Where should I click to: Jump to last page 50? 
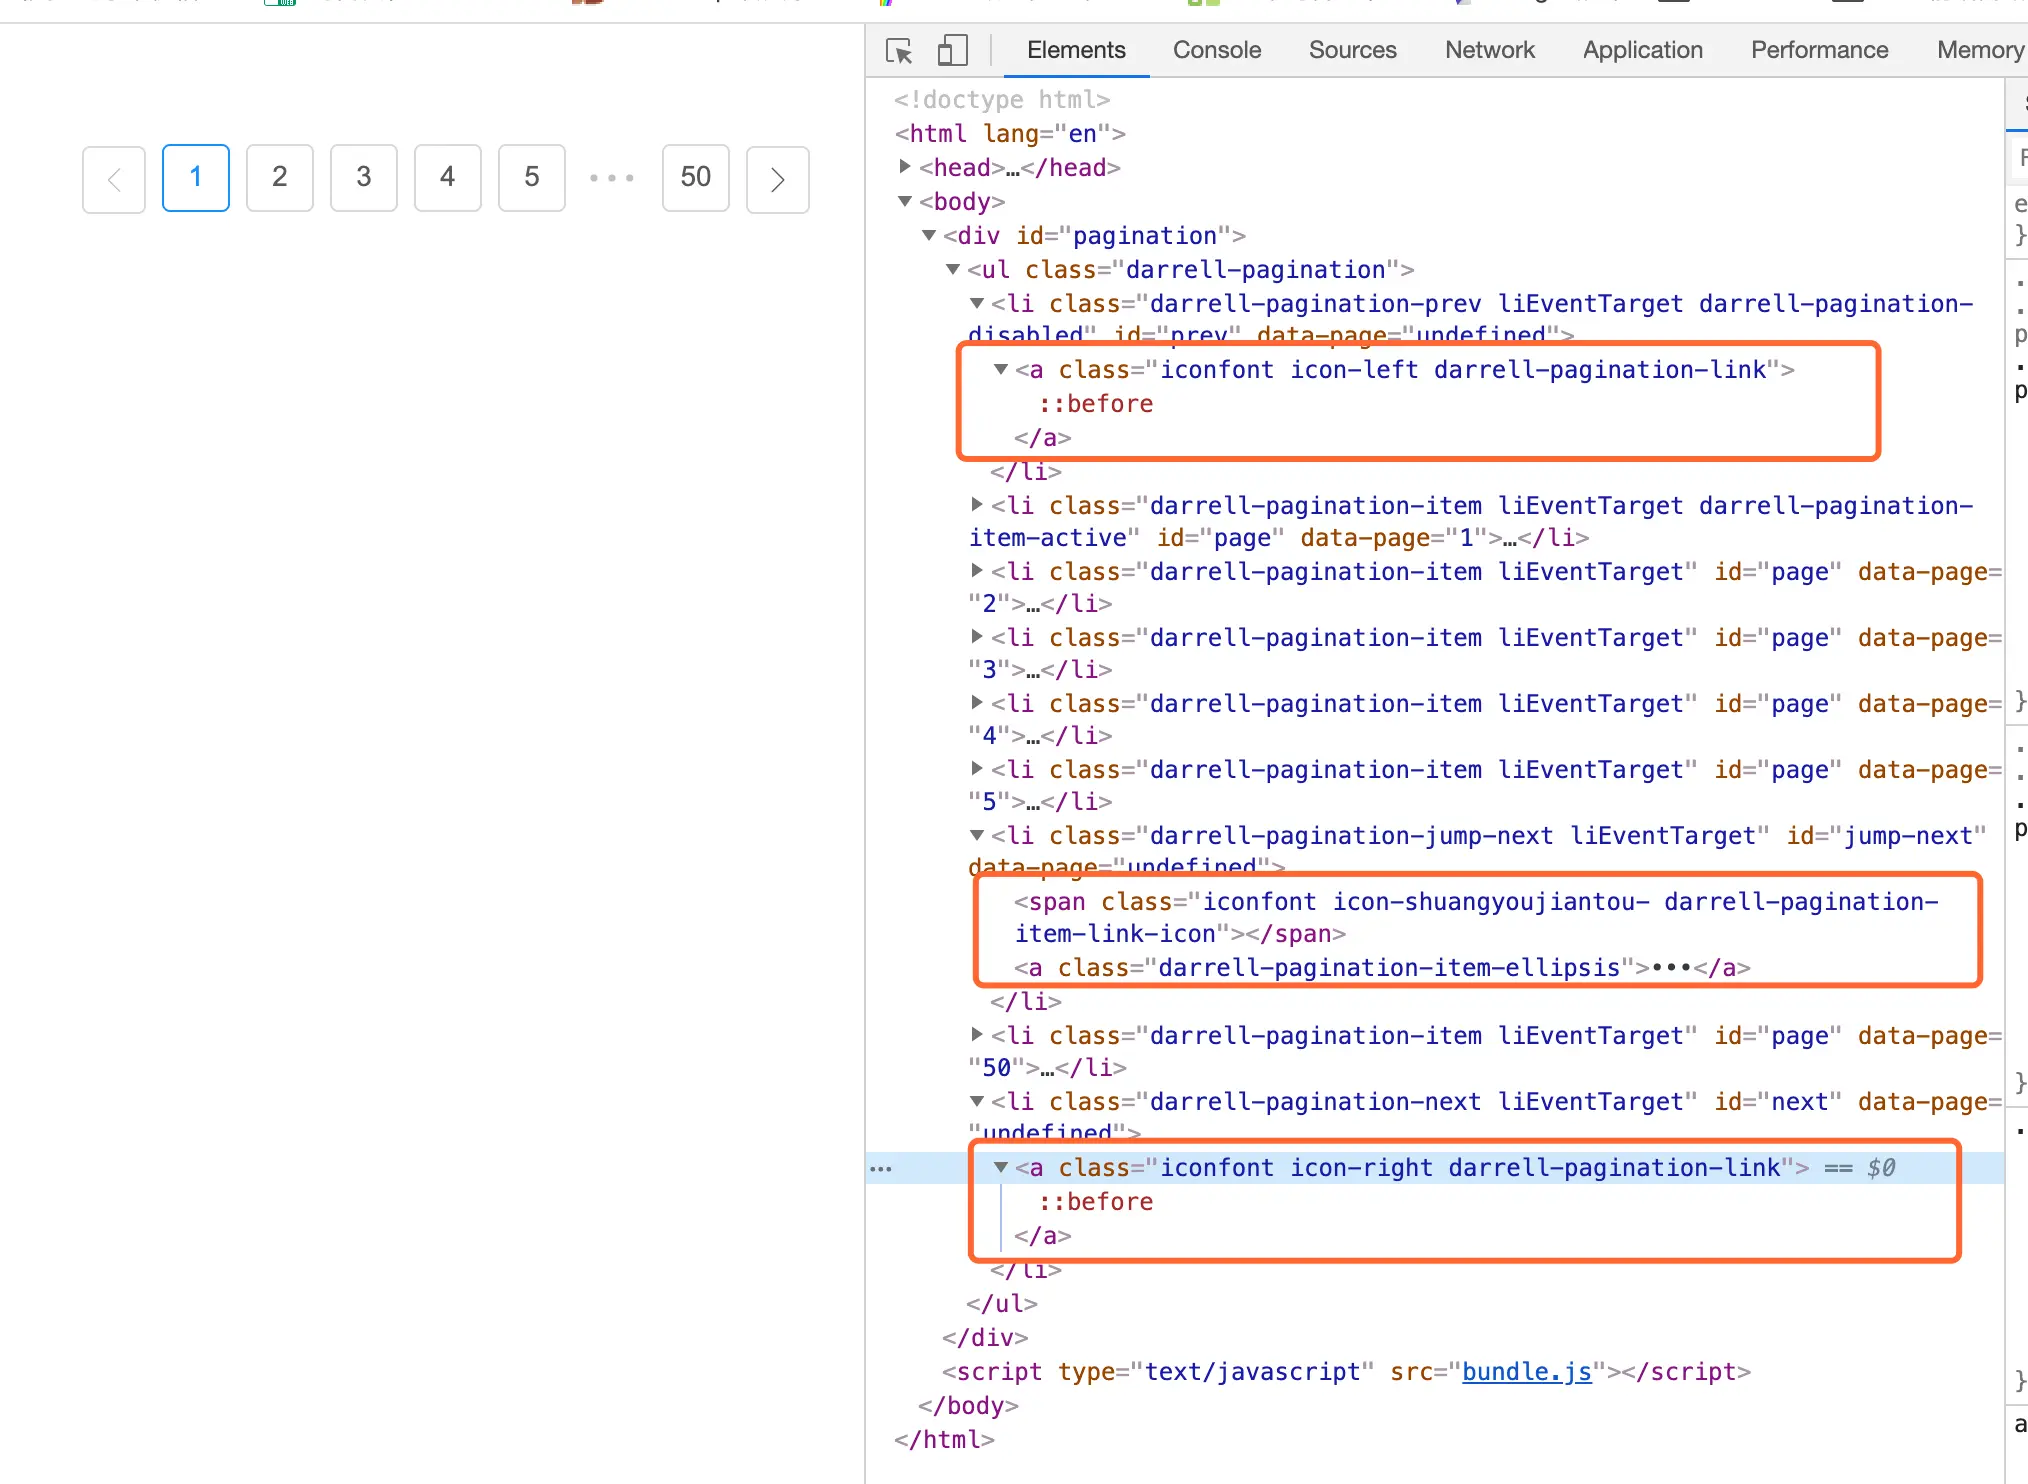[x=695, y=178]
